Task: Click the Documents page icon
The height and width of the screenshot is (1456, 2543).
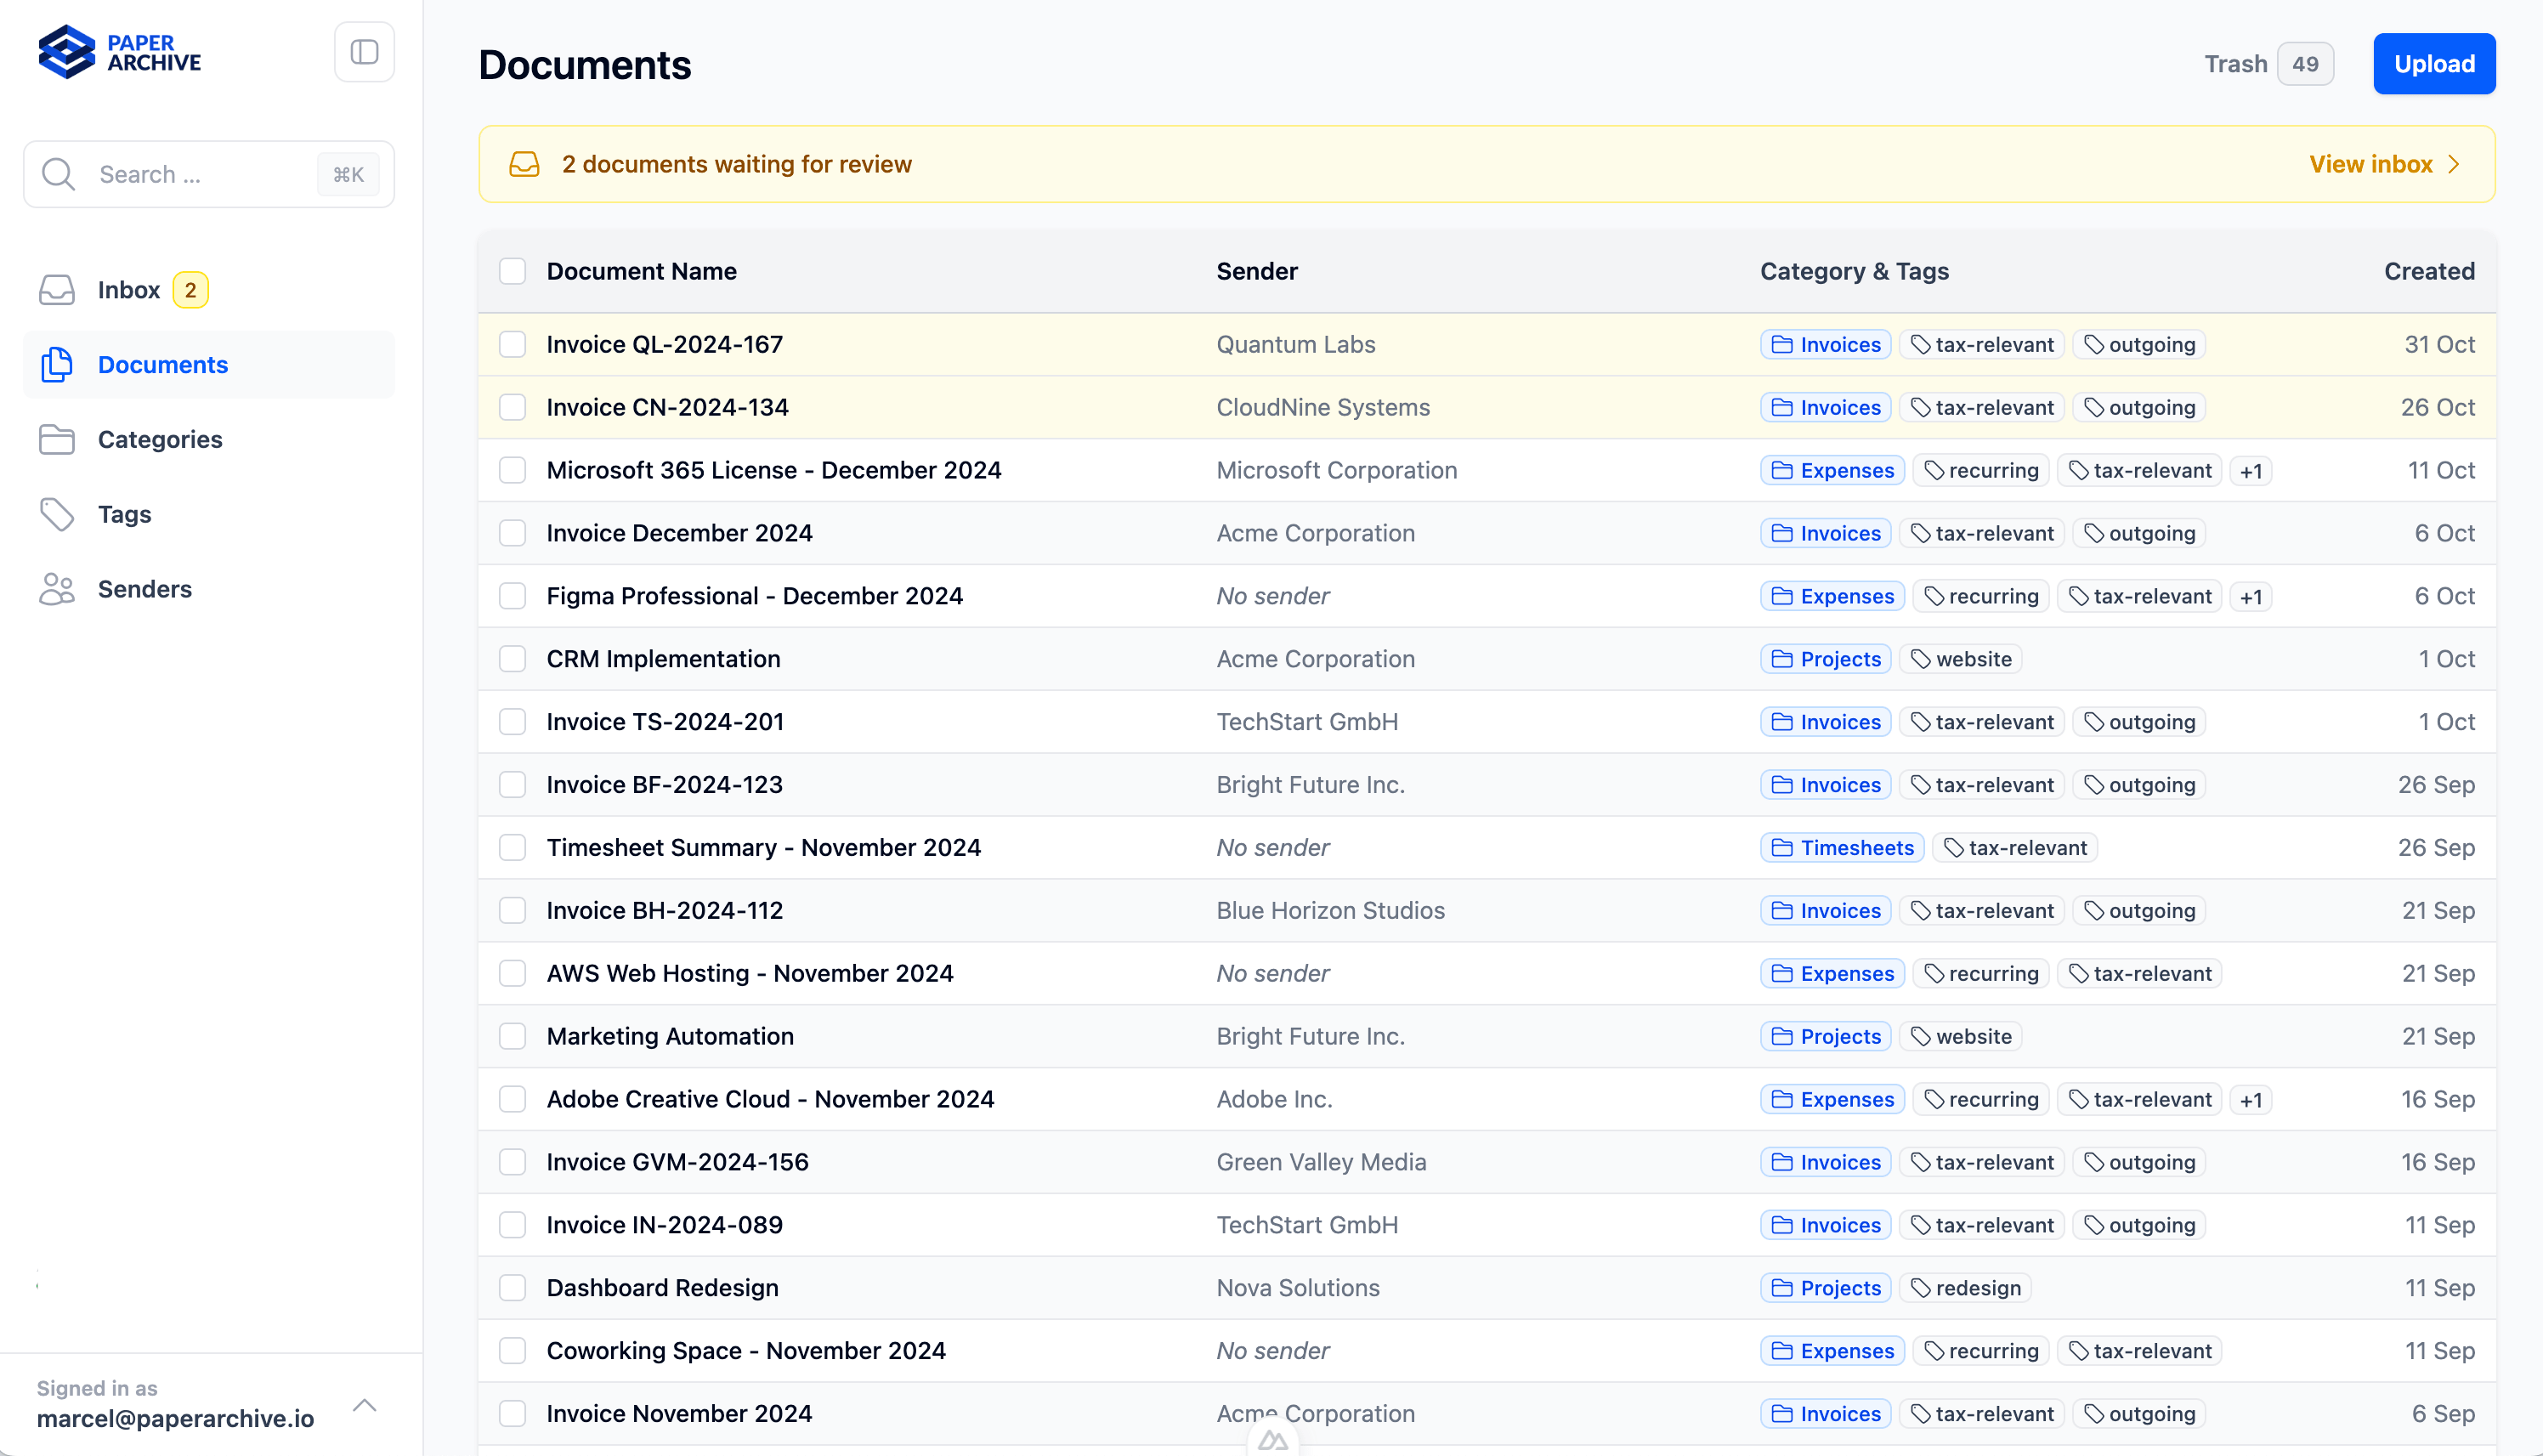Action: tap(57, 364)
